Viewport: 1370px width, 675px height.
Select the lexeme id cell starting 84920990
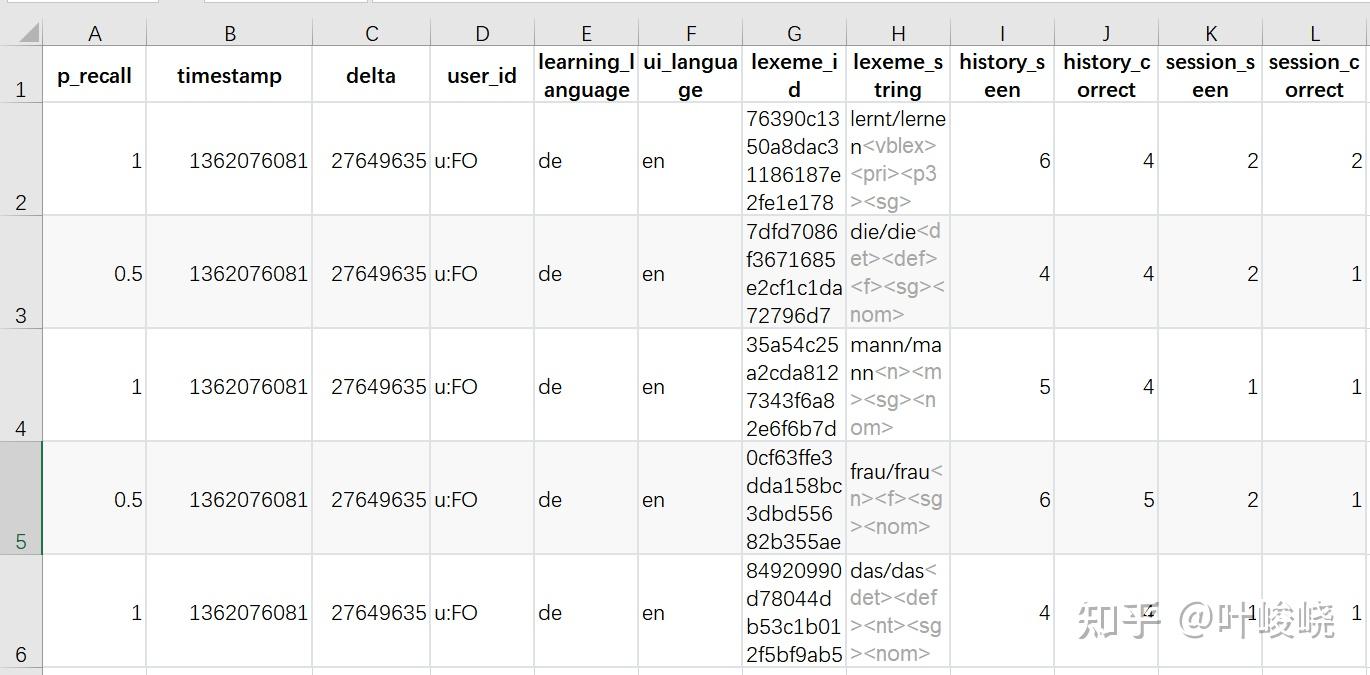pyautogui.click(x=794, y=612)
